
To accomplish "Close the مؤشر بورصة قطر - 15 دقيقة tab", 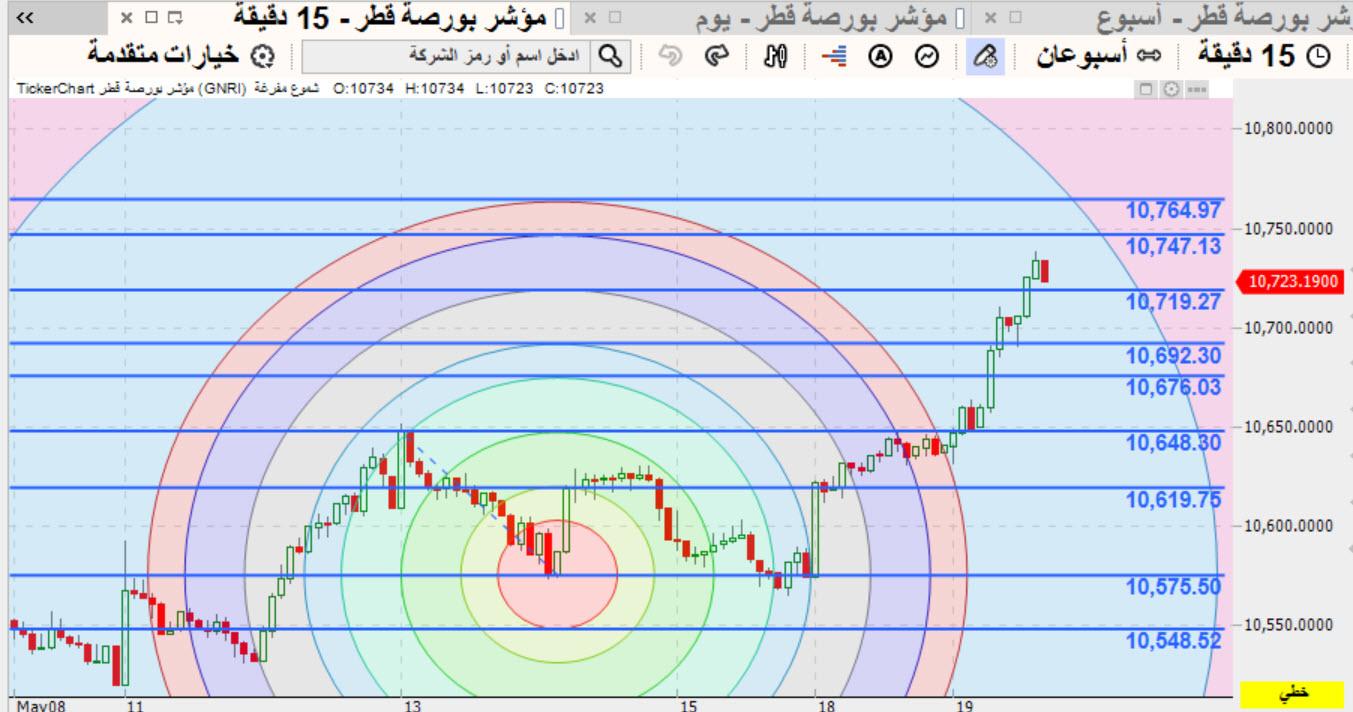I will 127,18.
